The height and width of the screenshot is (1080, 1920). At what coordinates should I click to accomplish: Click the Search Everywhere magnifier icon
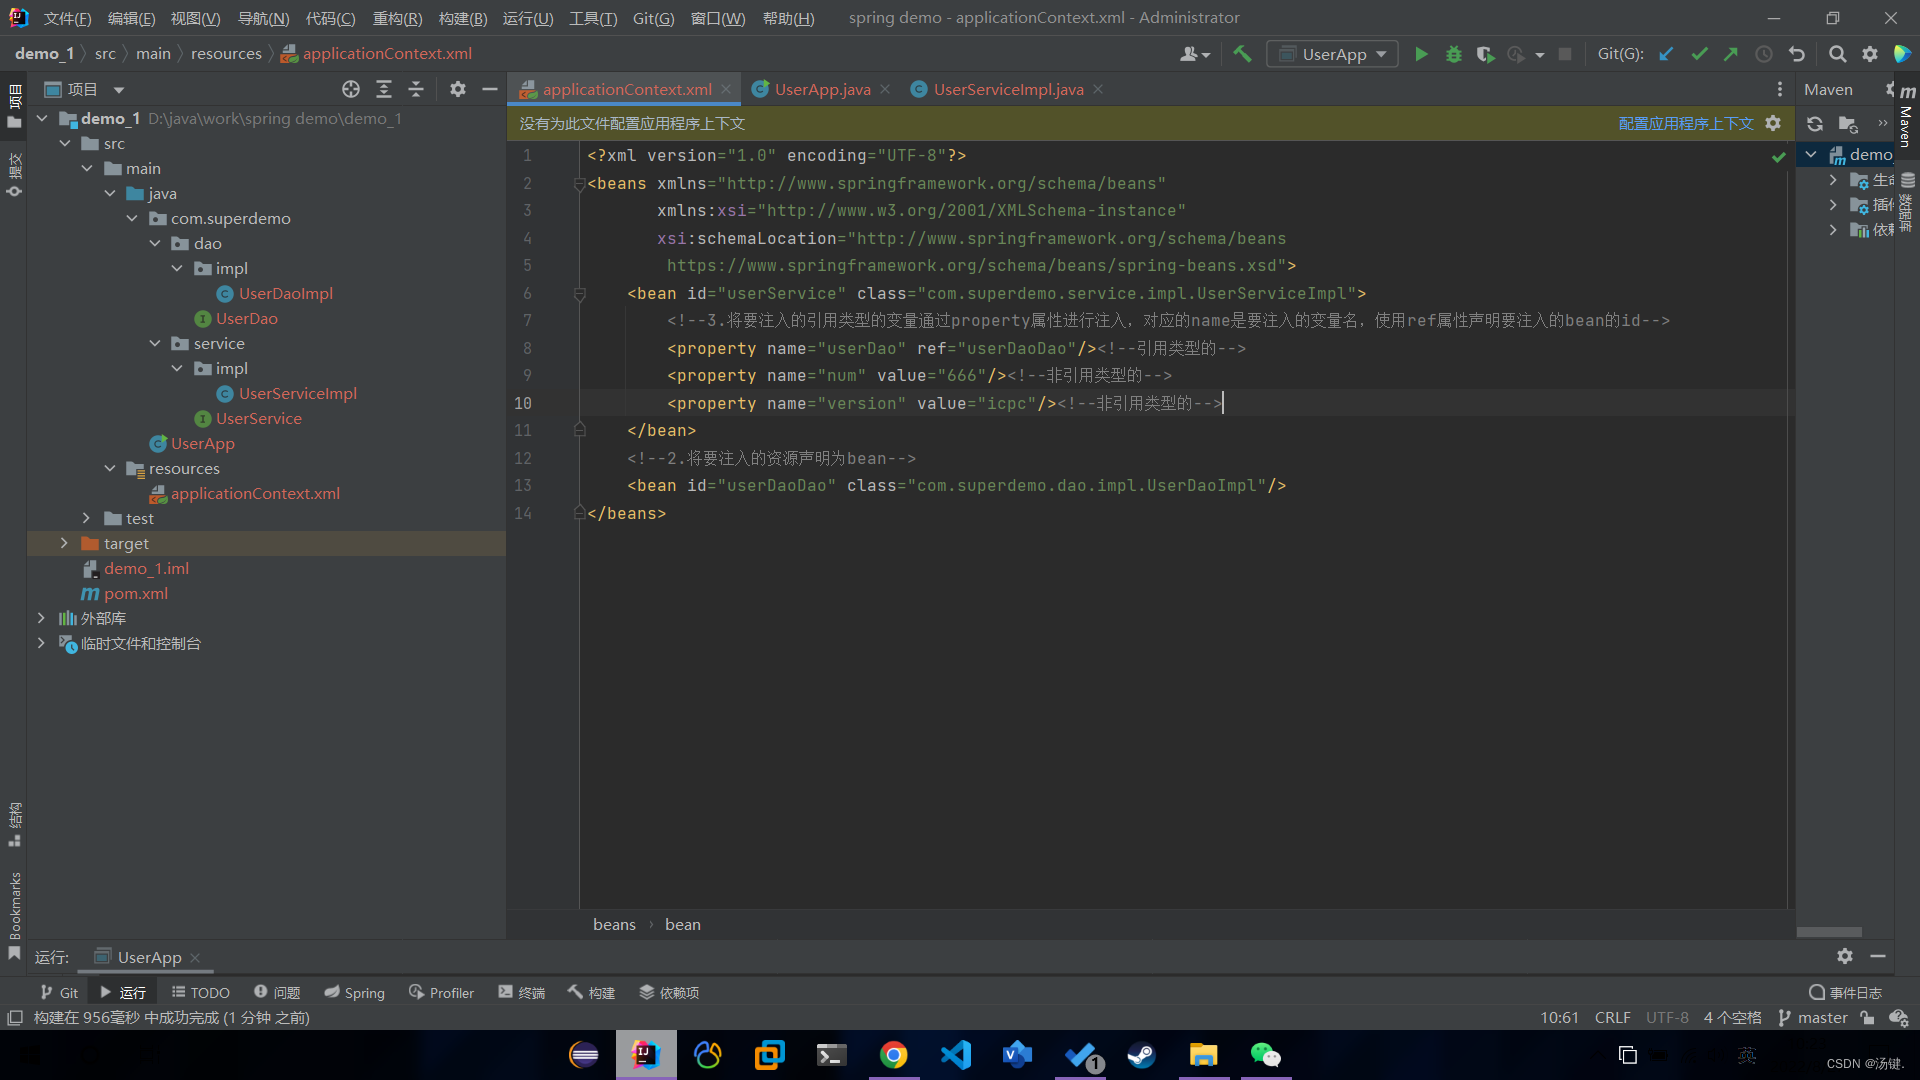(1837, 54)
